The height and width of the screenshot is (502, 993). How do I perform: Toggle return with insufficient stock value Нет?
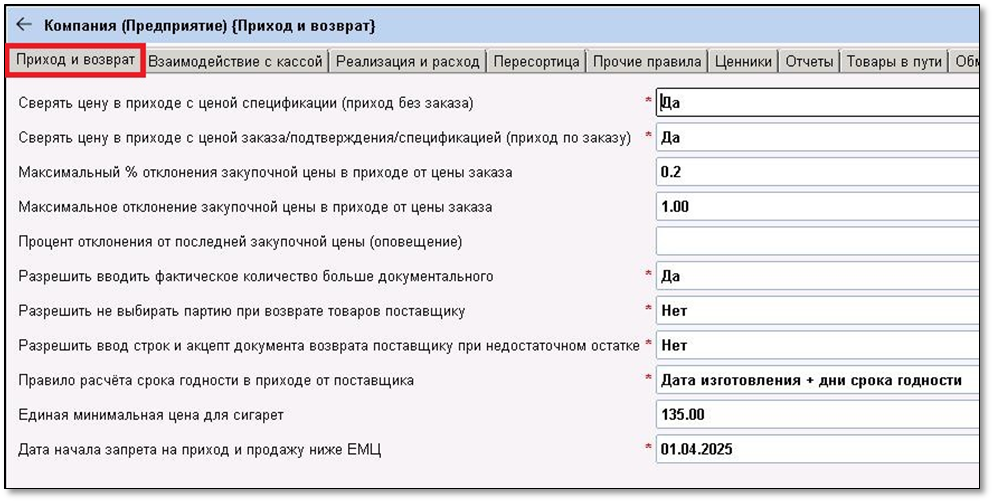coord(816,345)
